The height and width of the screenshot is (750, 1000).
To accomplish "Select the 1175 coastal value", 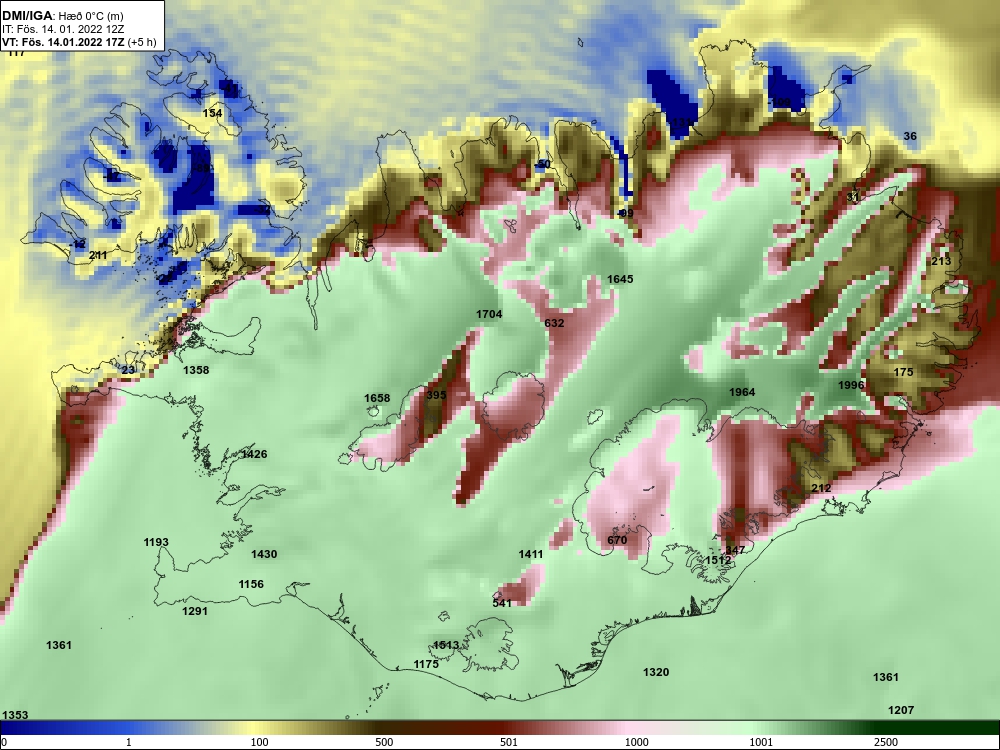I will pos(426,664).
